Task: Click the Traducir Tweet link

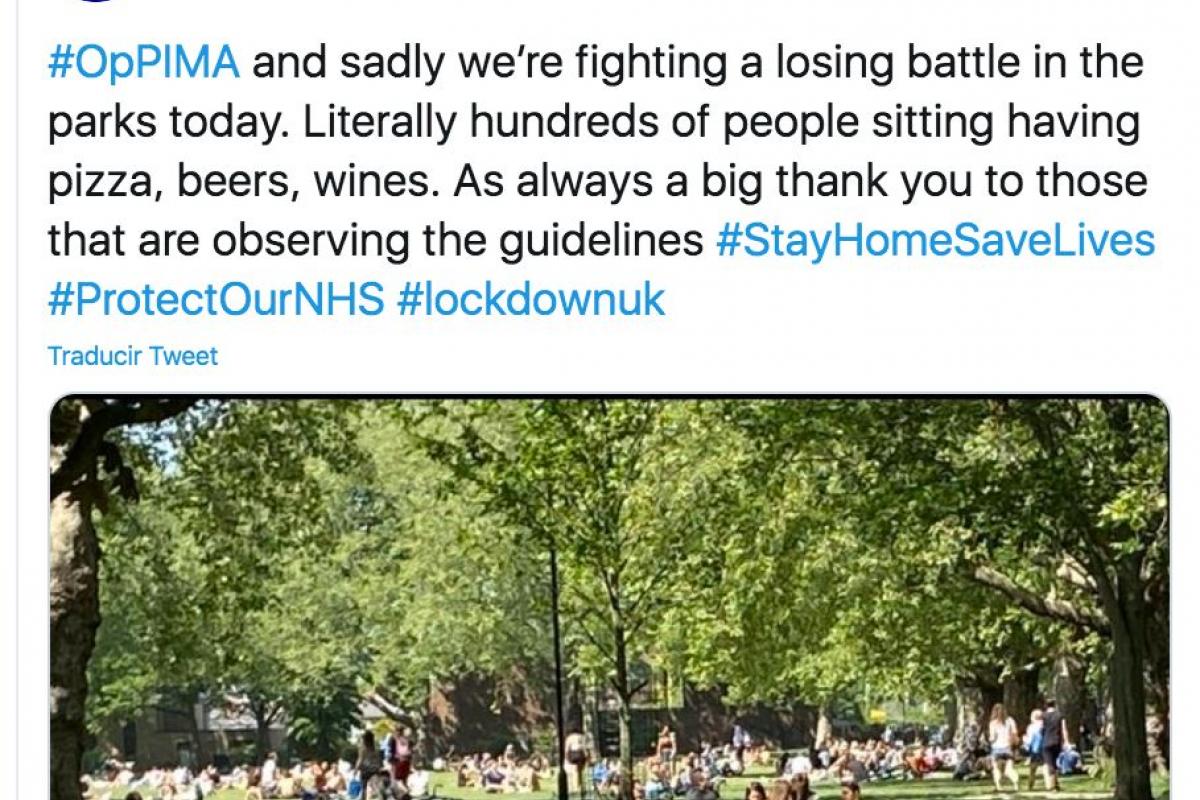Action: pyautogui.click(x=133, y=356)
